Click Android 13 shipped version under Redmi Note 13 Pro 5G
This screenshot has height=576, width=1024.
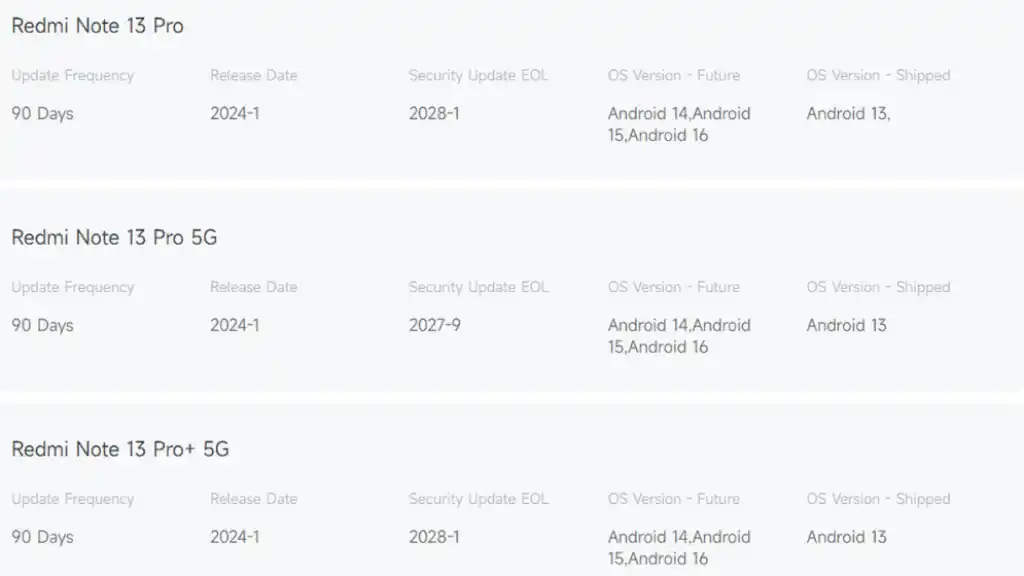(846, 325)
